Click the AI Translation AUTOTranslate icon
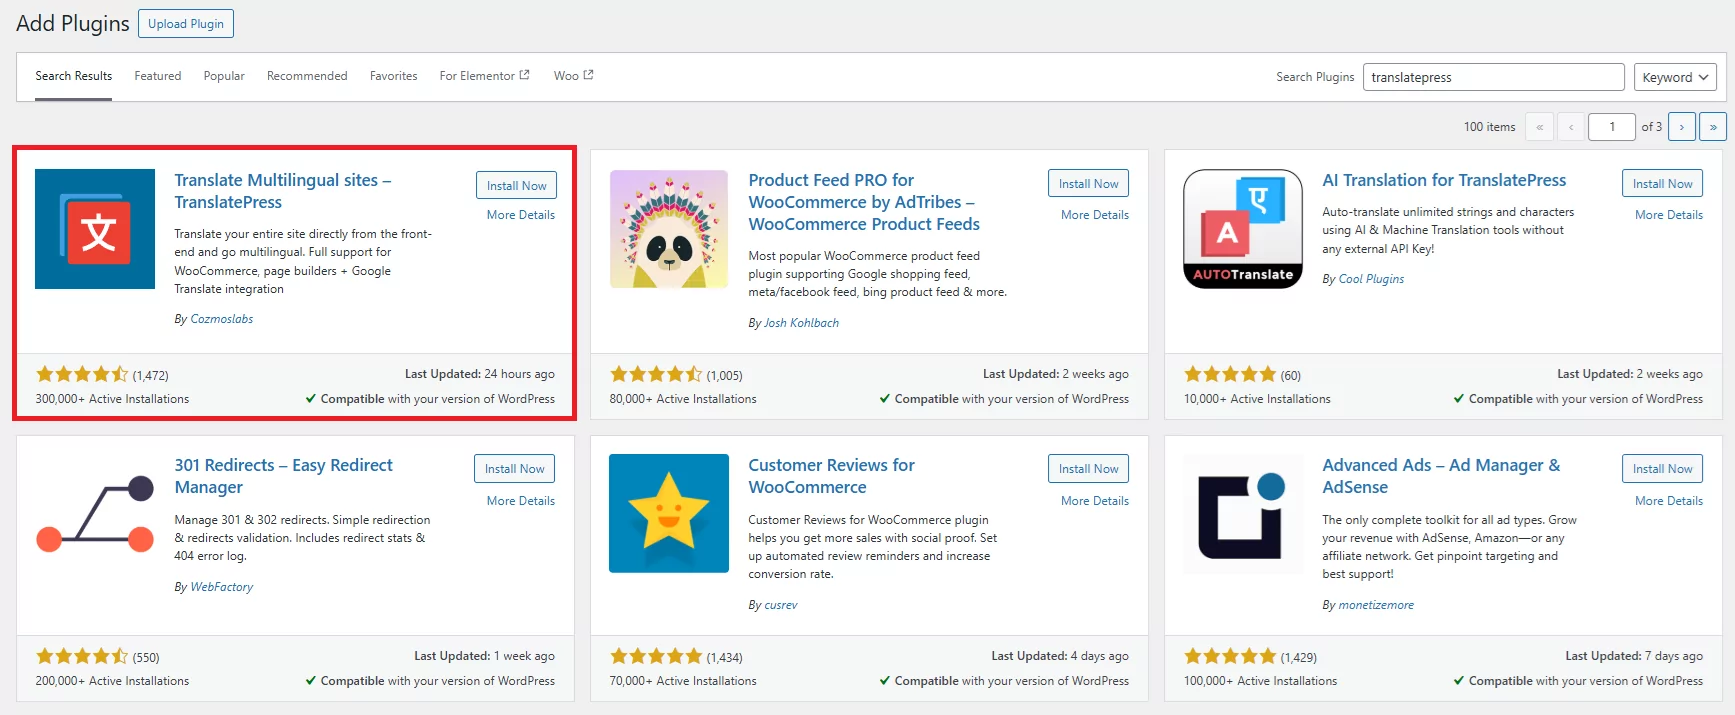1735x715 pixels. coord(1242,229)
